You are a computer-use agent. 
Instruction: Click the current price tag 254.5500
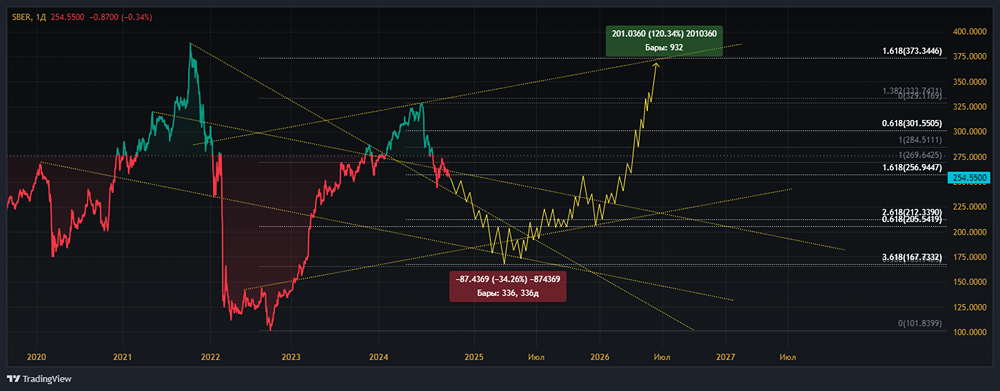click(x=968, y=179)
